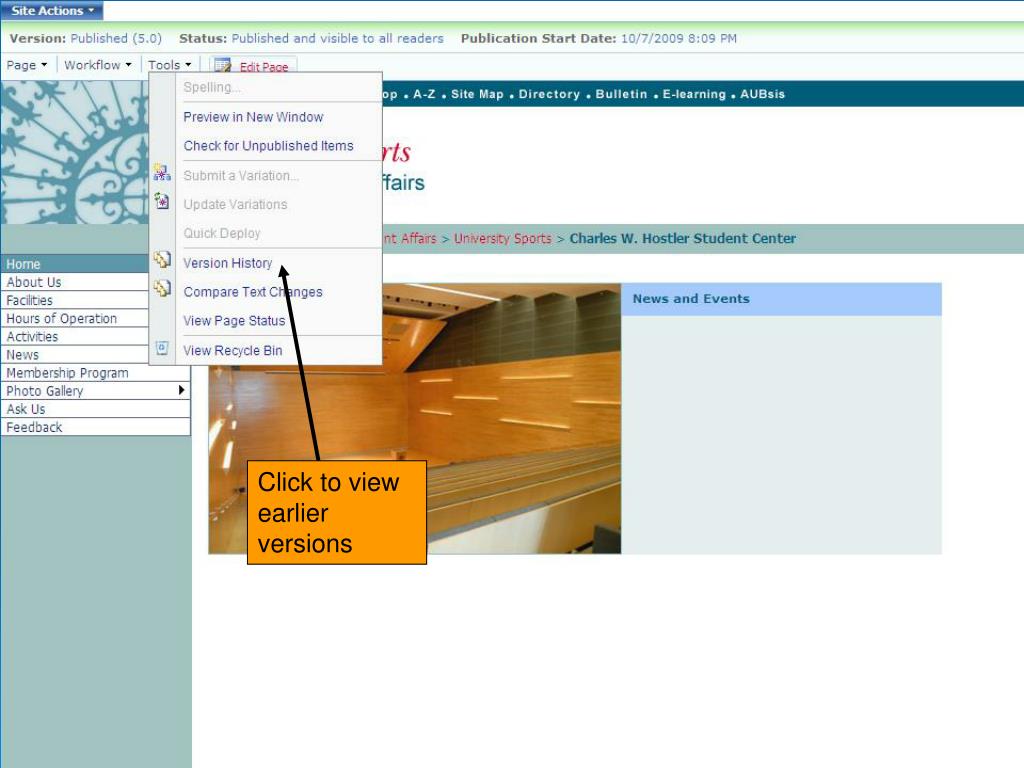1024x768 pixels.
Task: Select Version History menu entry
Action: coord(228,263)
